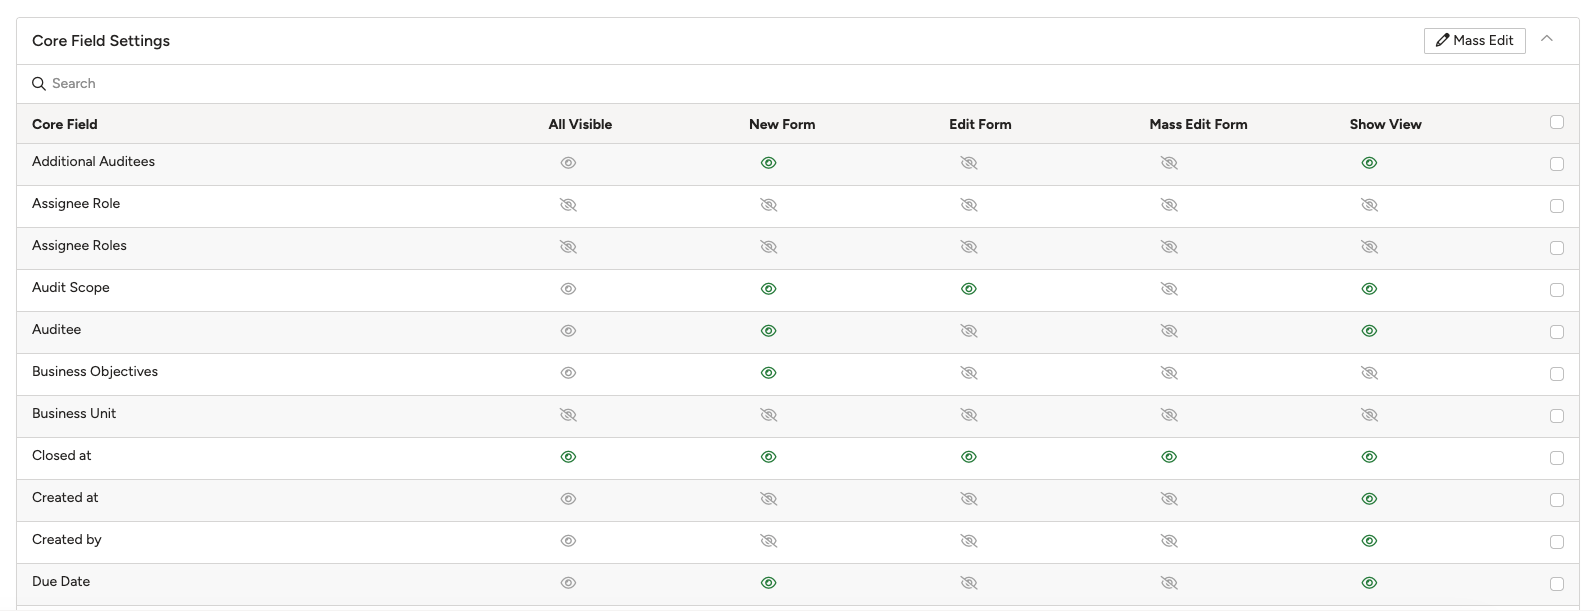Click the search magnifier icon

(x=39, y=84)
